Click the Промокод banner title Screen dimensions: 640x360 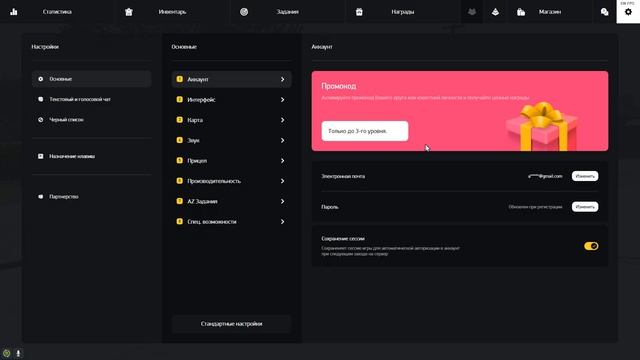pyautogui.click(x=339, y=86)
